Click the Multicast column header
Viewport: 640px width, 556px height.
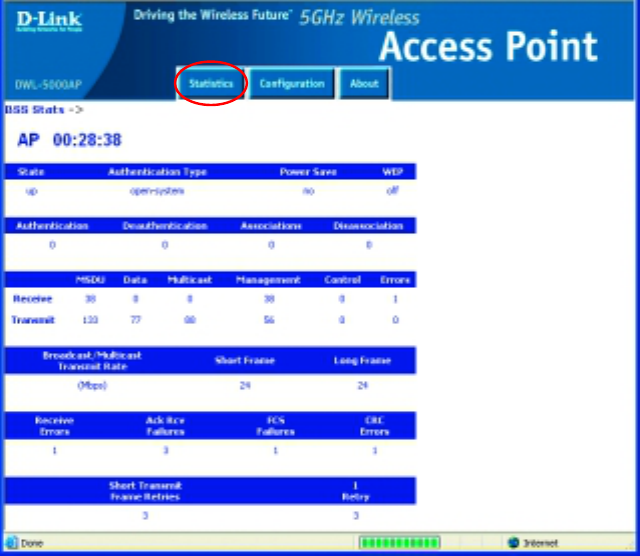pyautogui.click(x=190, y=280)
